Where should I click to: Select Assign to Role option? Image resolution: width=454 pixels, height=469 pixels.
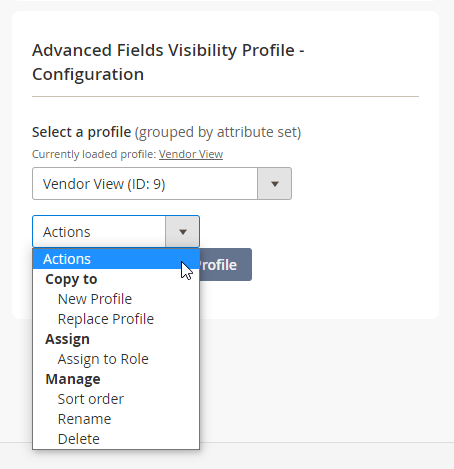coord(103,359)
